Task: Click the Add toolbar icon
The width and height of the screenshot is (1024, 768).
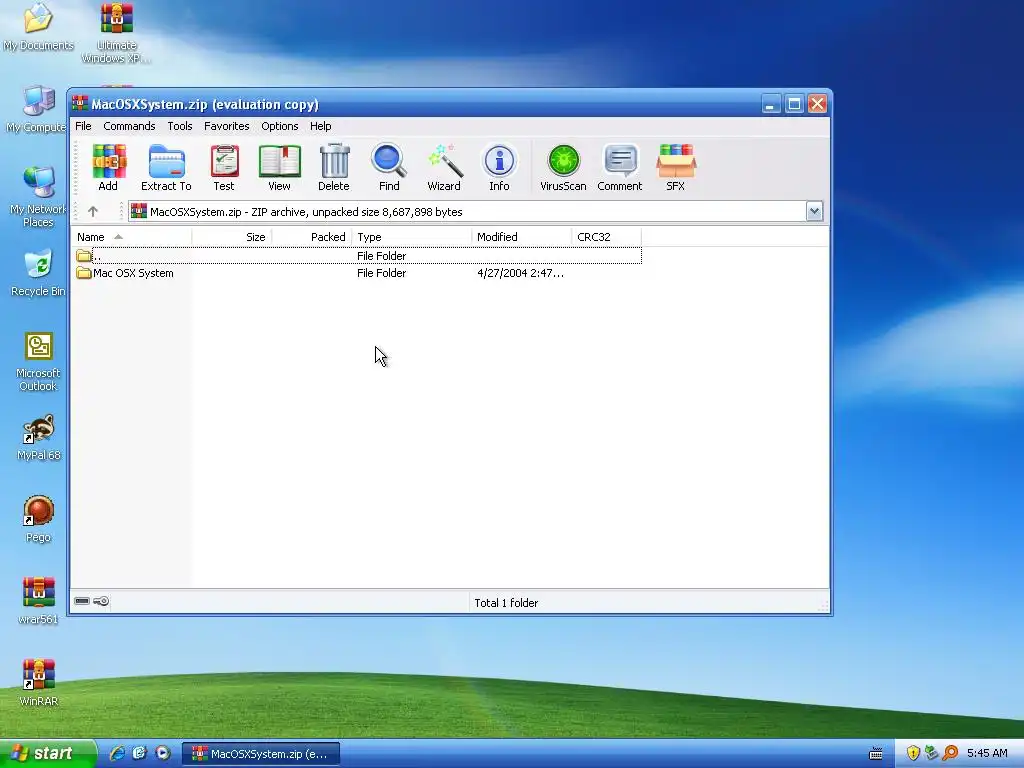Action: (108, 168)
